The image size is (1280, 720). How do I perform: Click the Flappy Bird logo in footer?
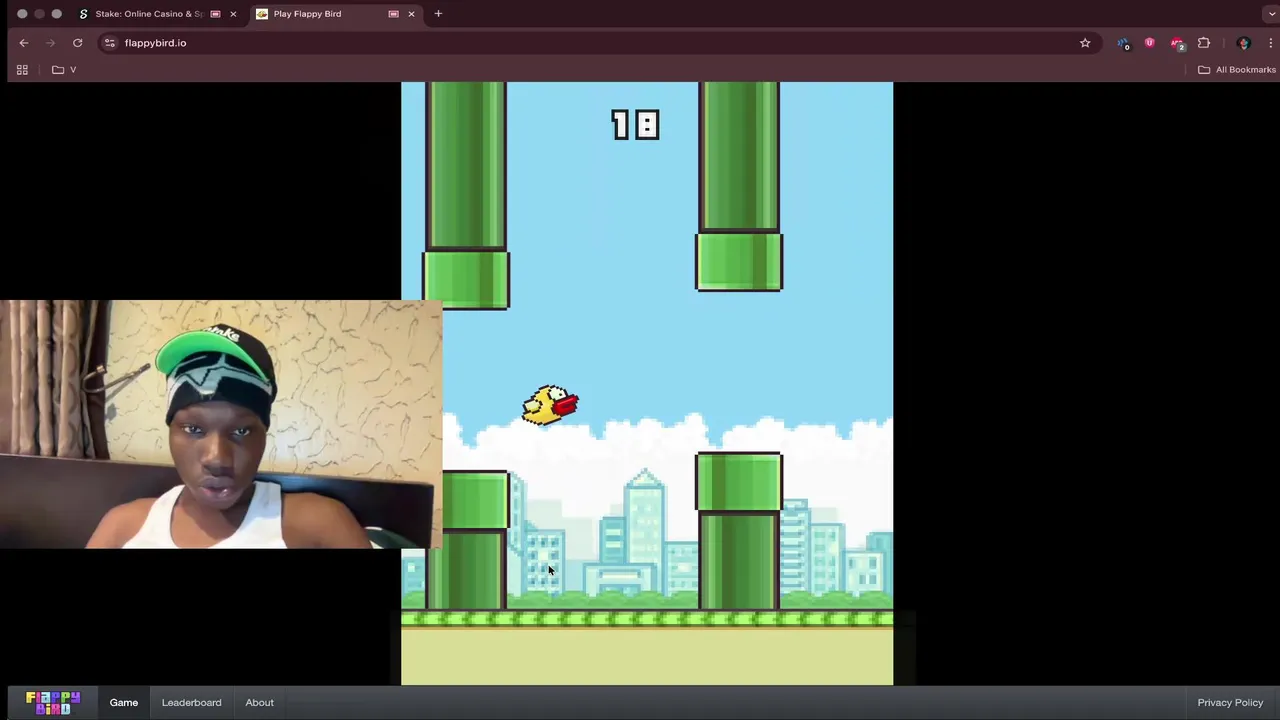(x=53, y=702)
